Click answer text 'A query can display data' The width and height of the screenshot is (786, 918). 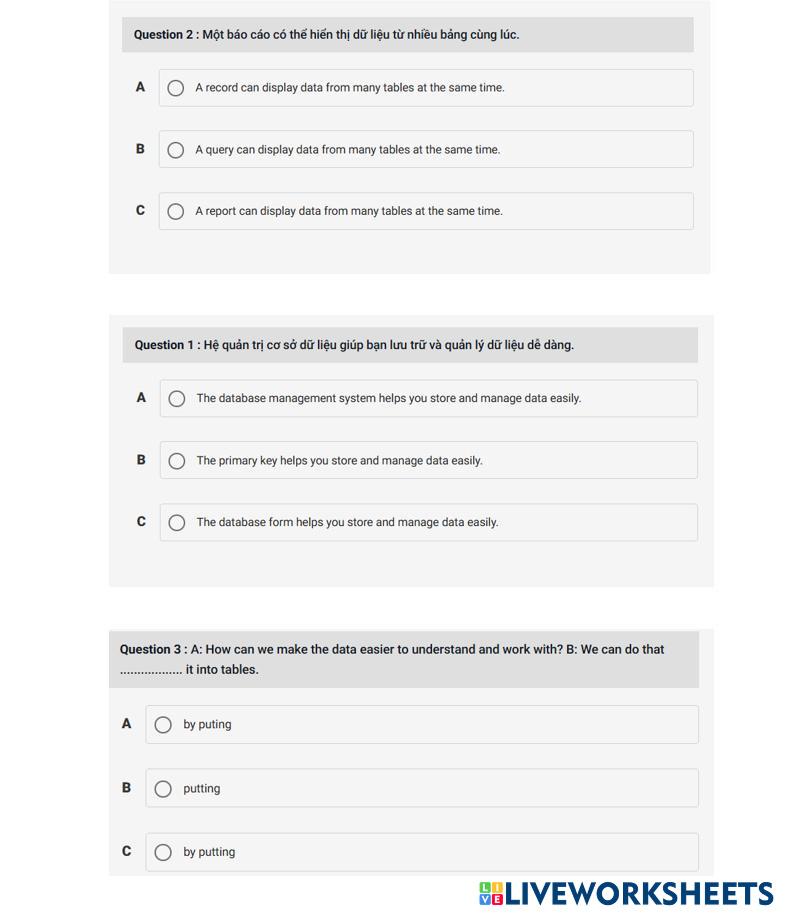(x=347, y=150)
